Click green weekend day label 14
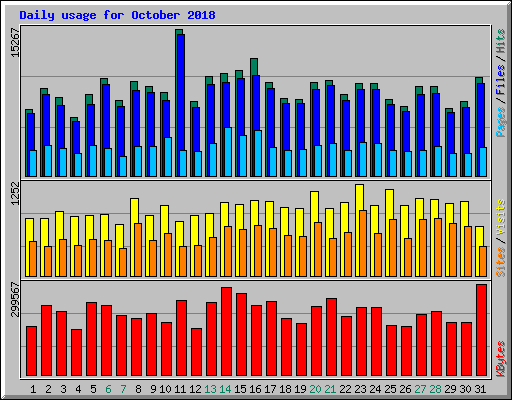Screen dimensions: 512x400 tap(225, 389)
